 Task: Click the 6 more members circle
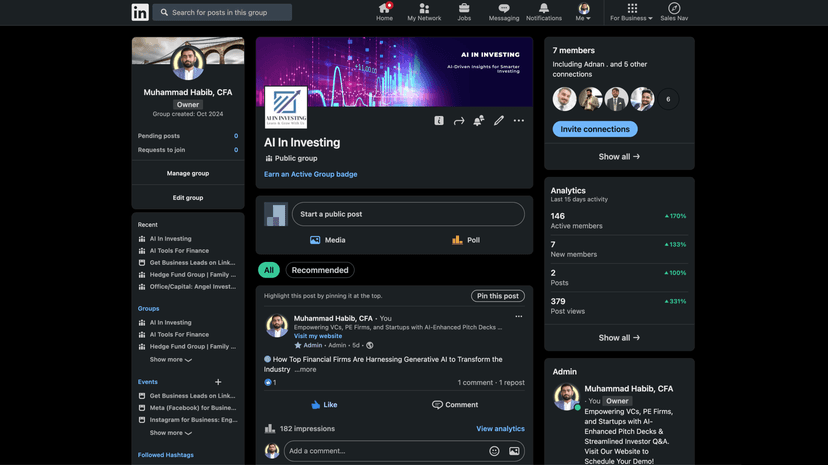click(x=668, y=99)
